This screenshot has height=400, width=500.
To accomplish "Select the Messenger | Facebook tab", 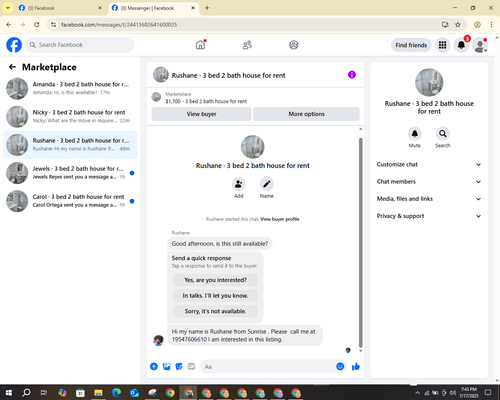I will point(154,8).
